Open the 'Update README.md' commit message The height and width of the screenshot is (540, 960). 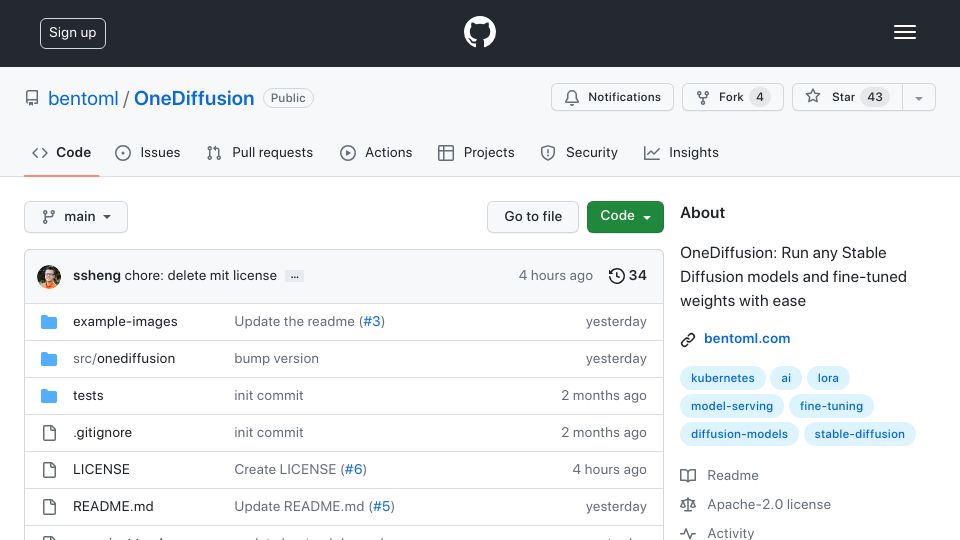tap(299, 506)
